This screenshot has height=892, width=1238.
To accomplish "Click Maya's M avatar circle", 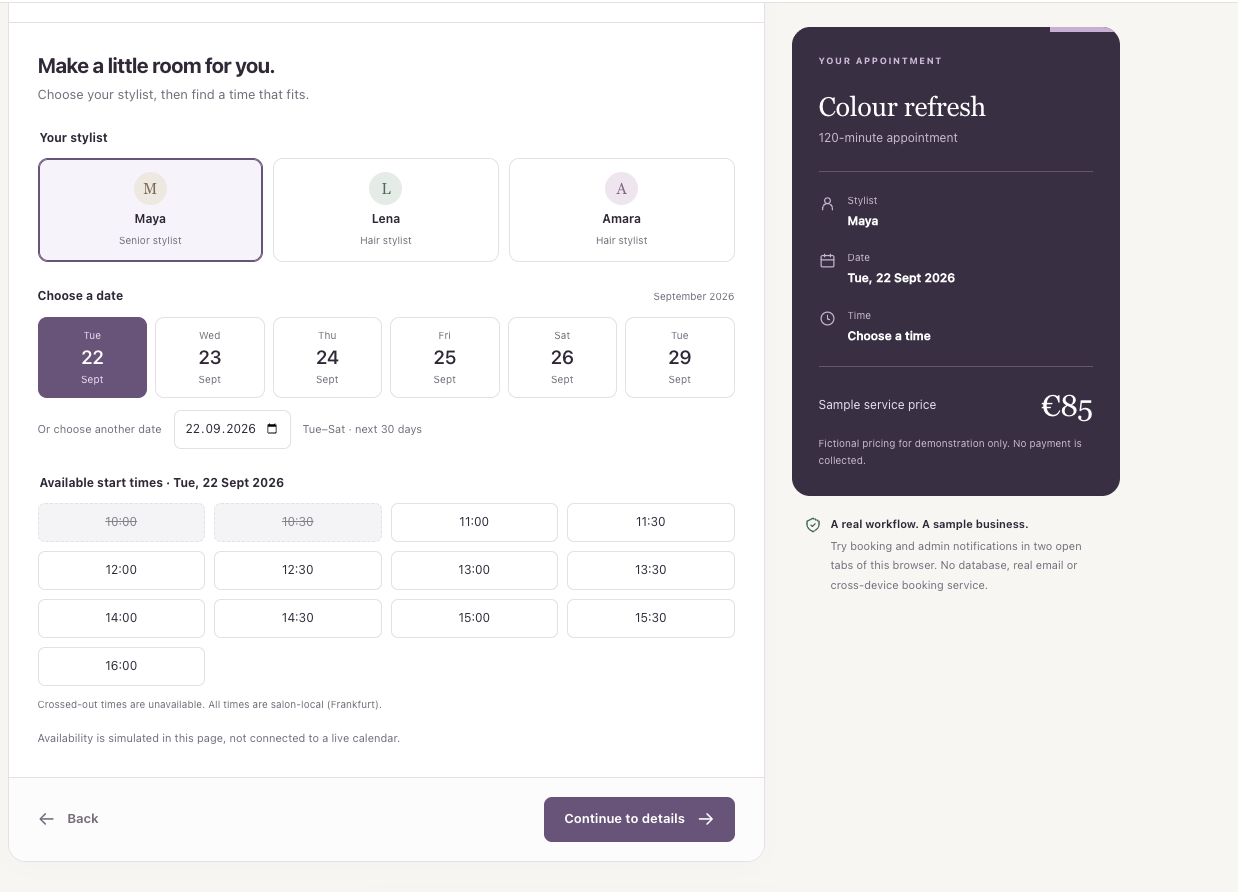I will (150, 188).
